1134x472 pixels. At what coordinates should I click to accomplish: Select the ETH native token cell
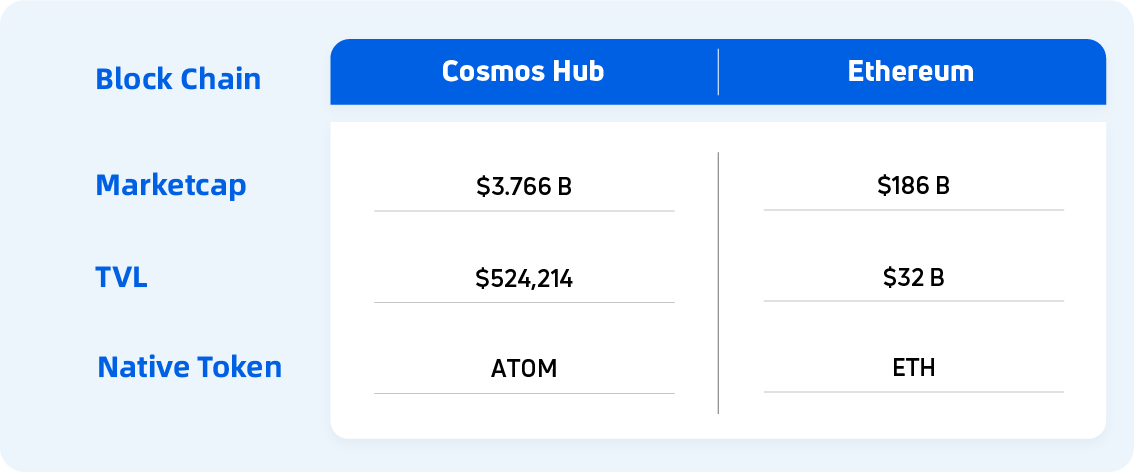tap(913, 368)
